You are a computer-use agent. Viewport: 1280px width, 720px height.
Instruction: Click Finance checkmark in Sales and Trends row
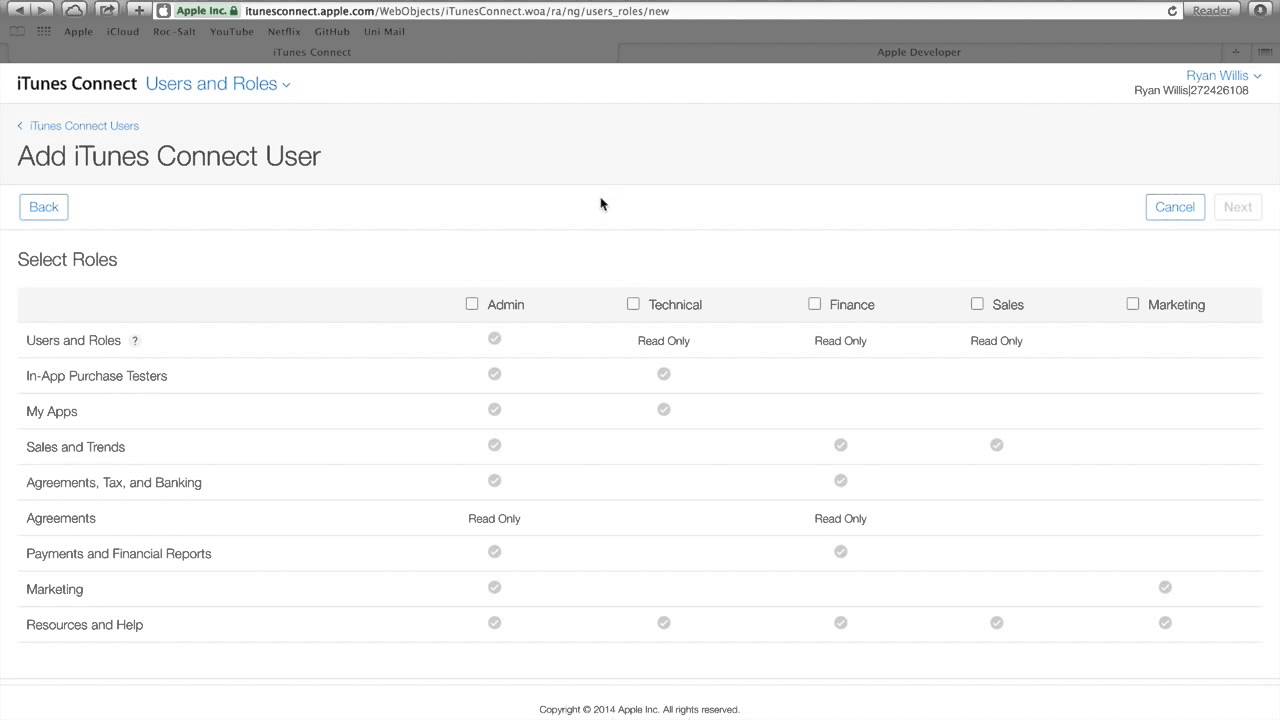click(x=841, y=445)
